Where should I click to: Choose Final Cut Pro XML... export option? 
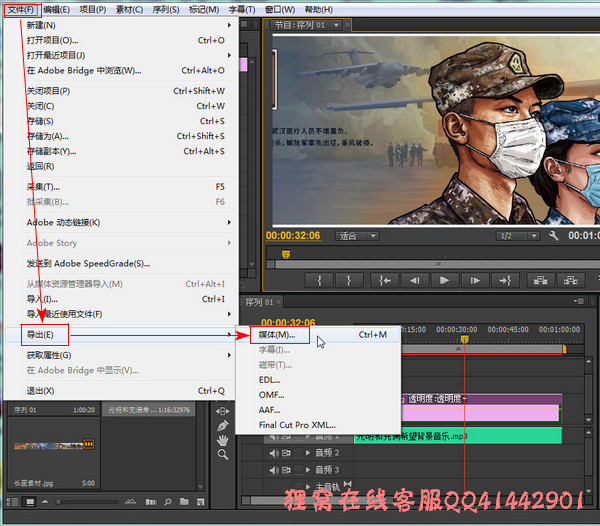(318, 425)
